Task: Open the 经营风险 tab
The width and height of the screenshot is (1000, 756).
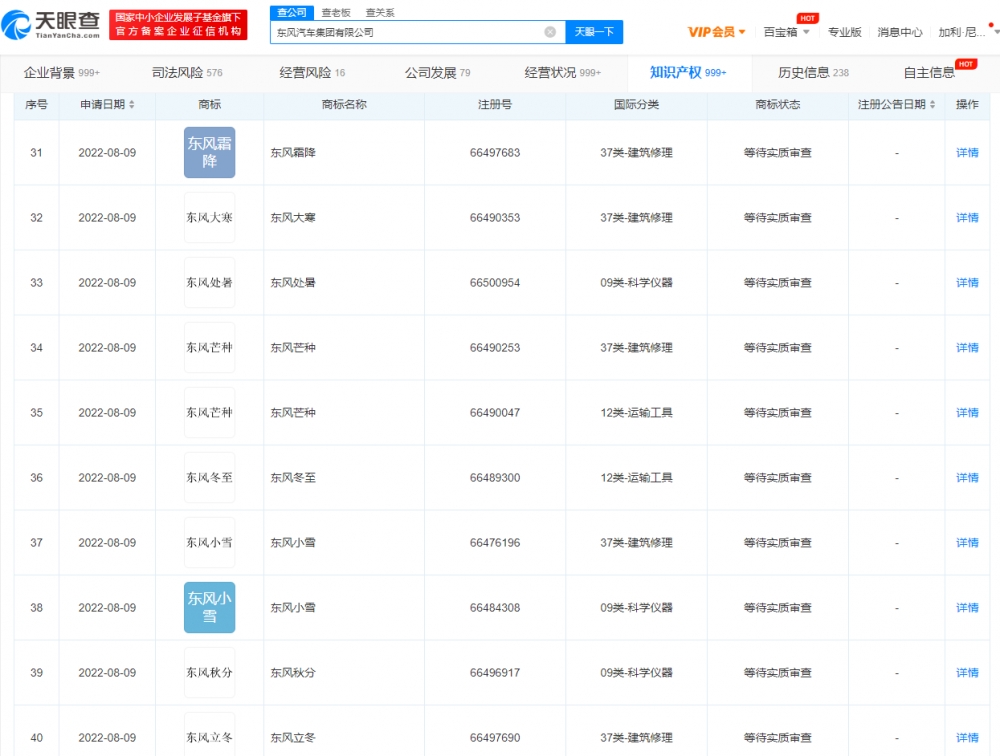Action: (312, 73)
